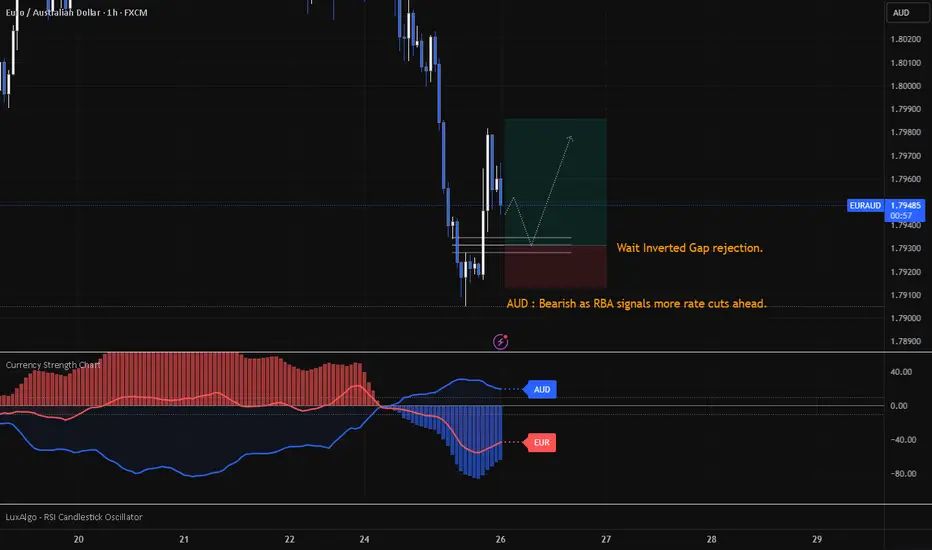Click the 0.00 strength scale value
The height and width of the screenshot is (550, 932).
point(899,406)
